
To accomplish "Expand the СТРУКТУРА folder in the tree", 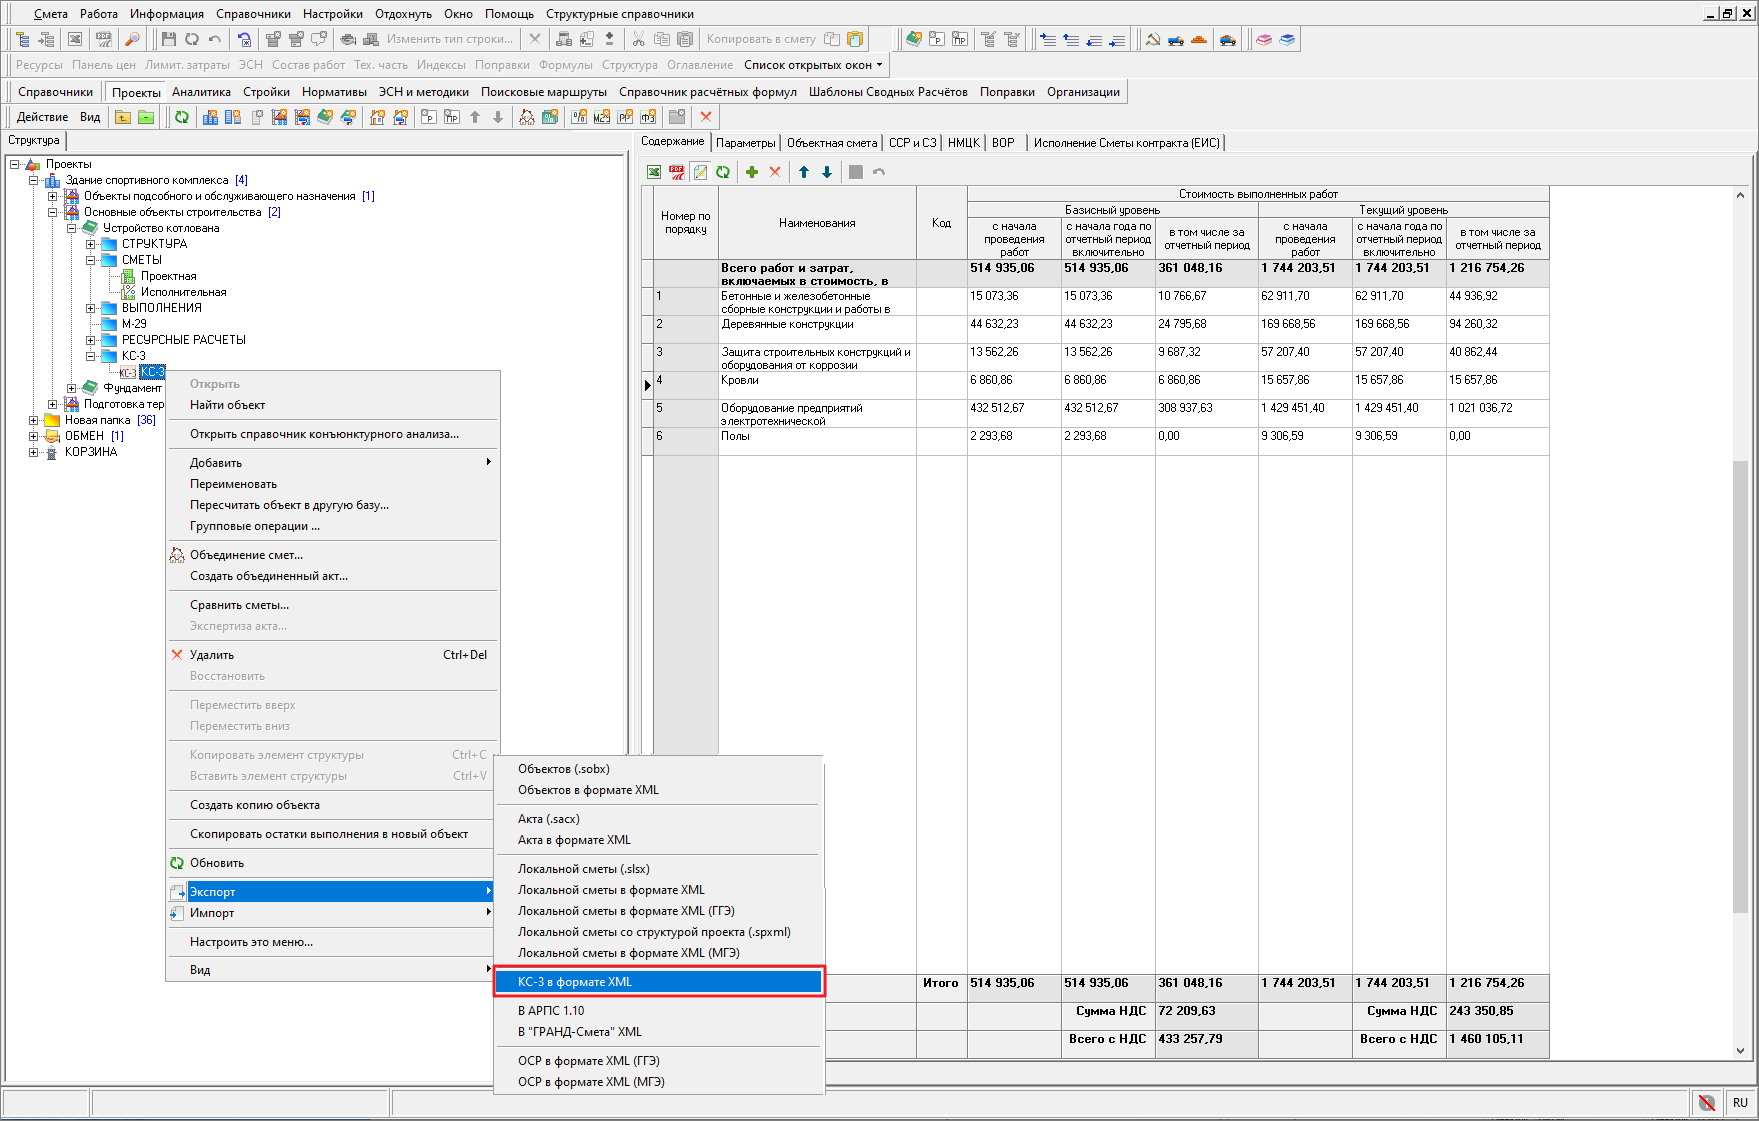I will pyautogui.click(x=91, y=244).
